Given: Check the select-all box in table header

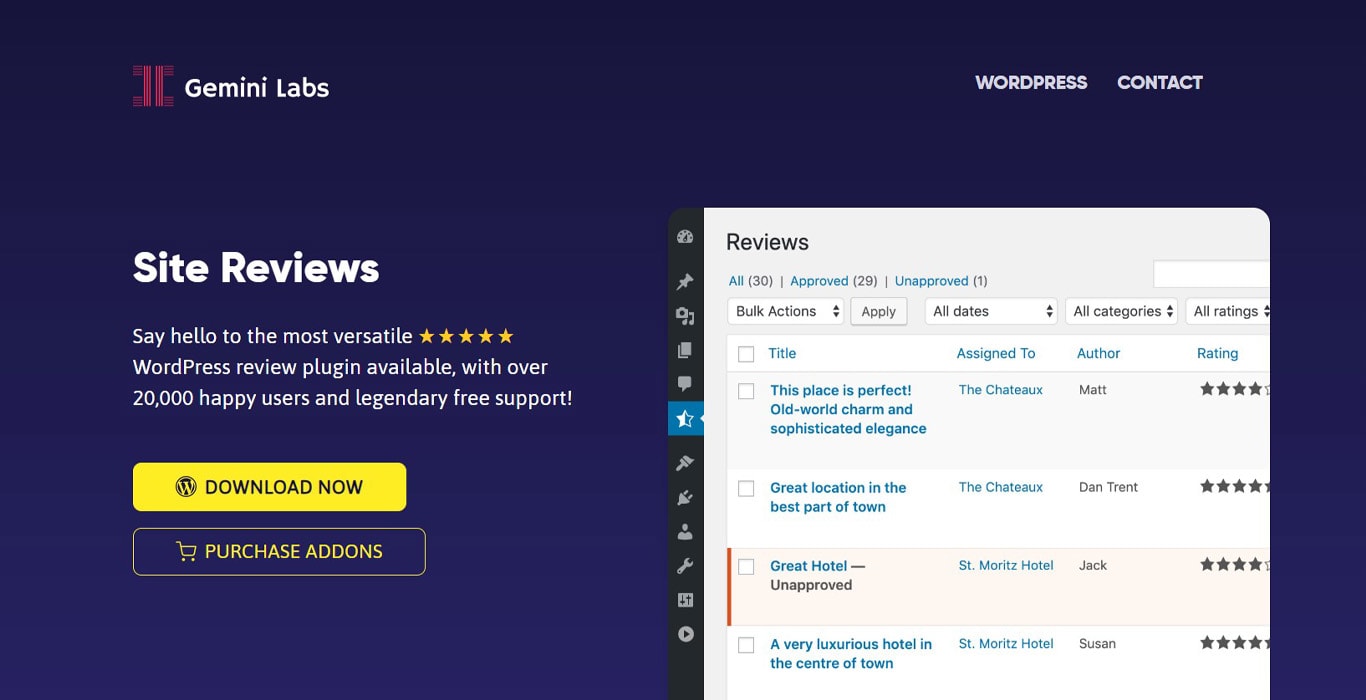Looking at the screenshot, I should pyautogui.click(x=746, y=353).
